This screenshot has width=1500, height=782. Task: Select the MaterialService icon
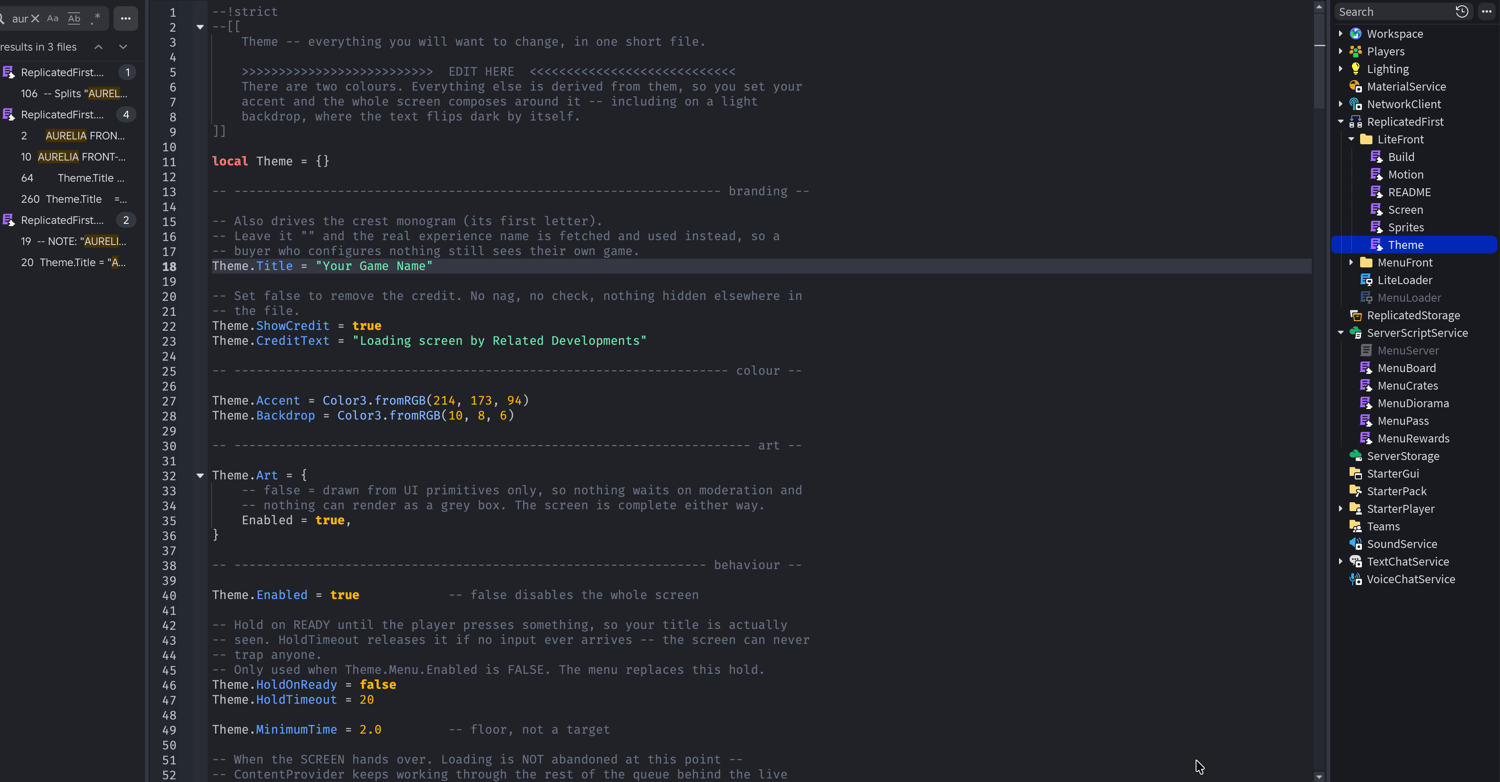tap(1356, 87)
